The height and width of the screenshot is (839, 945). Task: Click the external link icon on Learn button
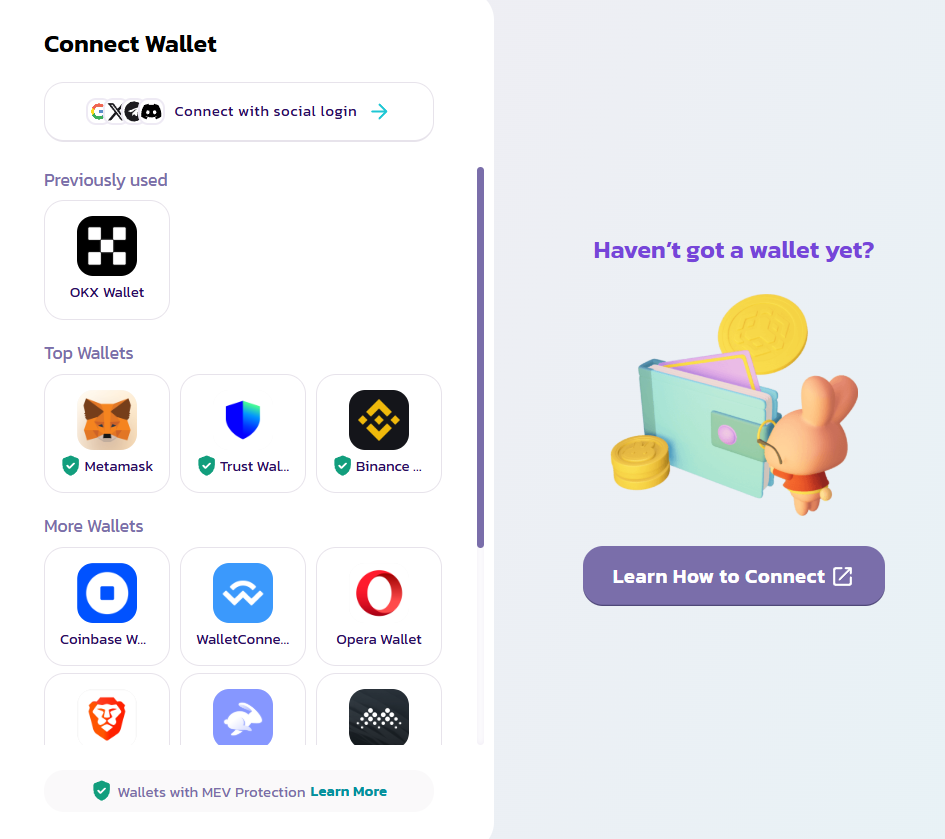[x=843, y=576]
